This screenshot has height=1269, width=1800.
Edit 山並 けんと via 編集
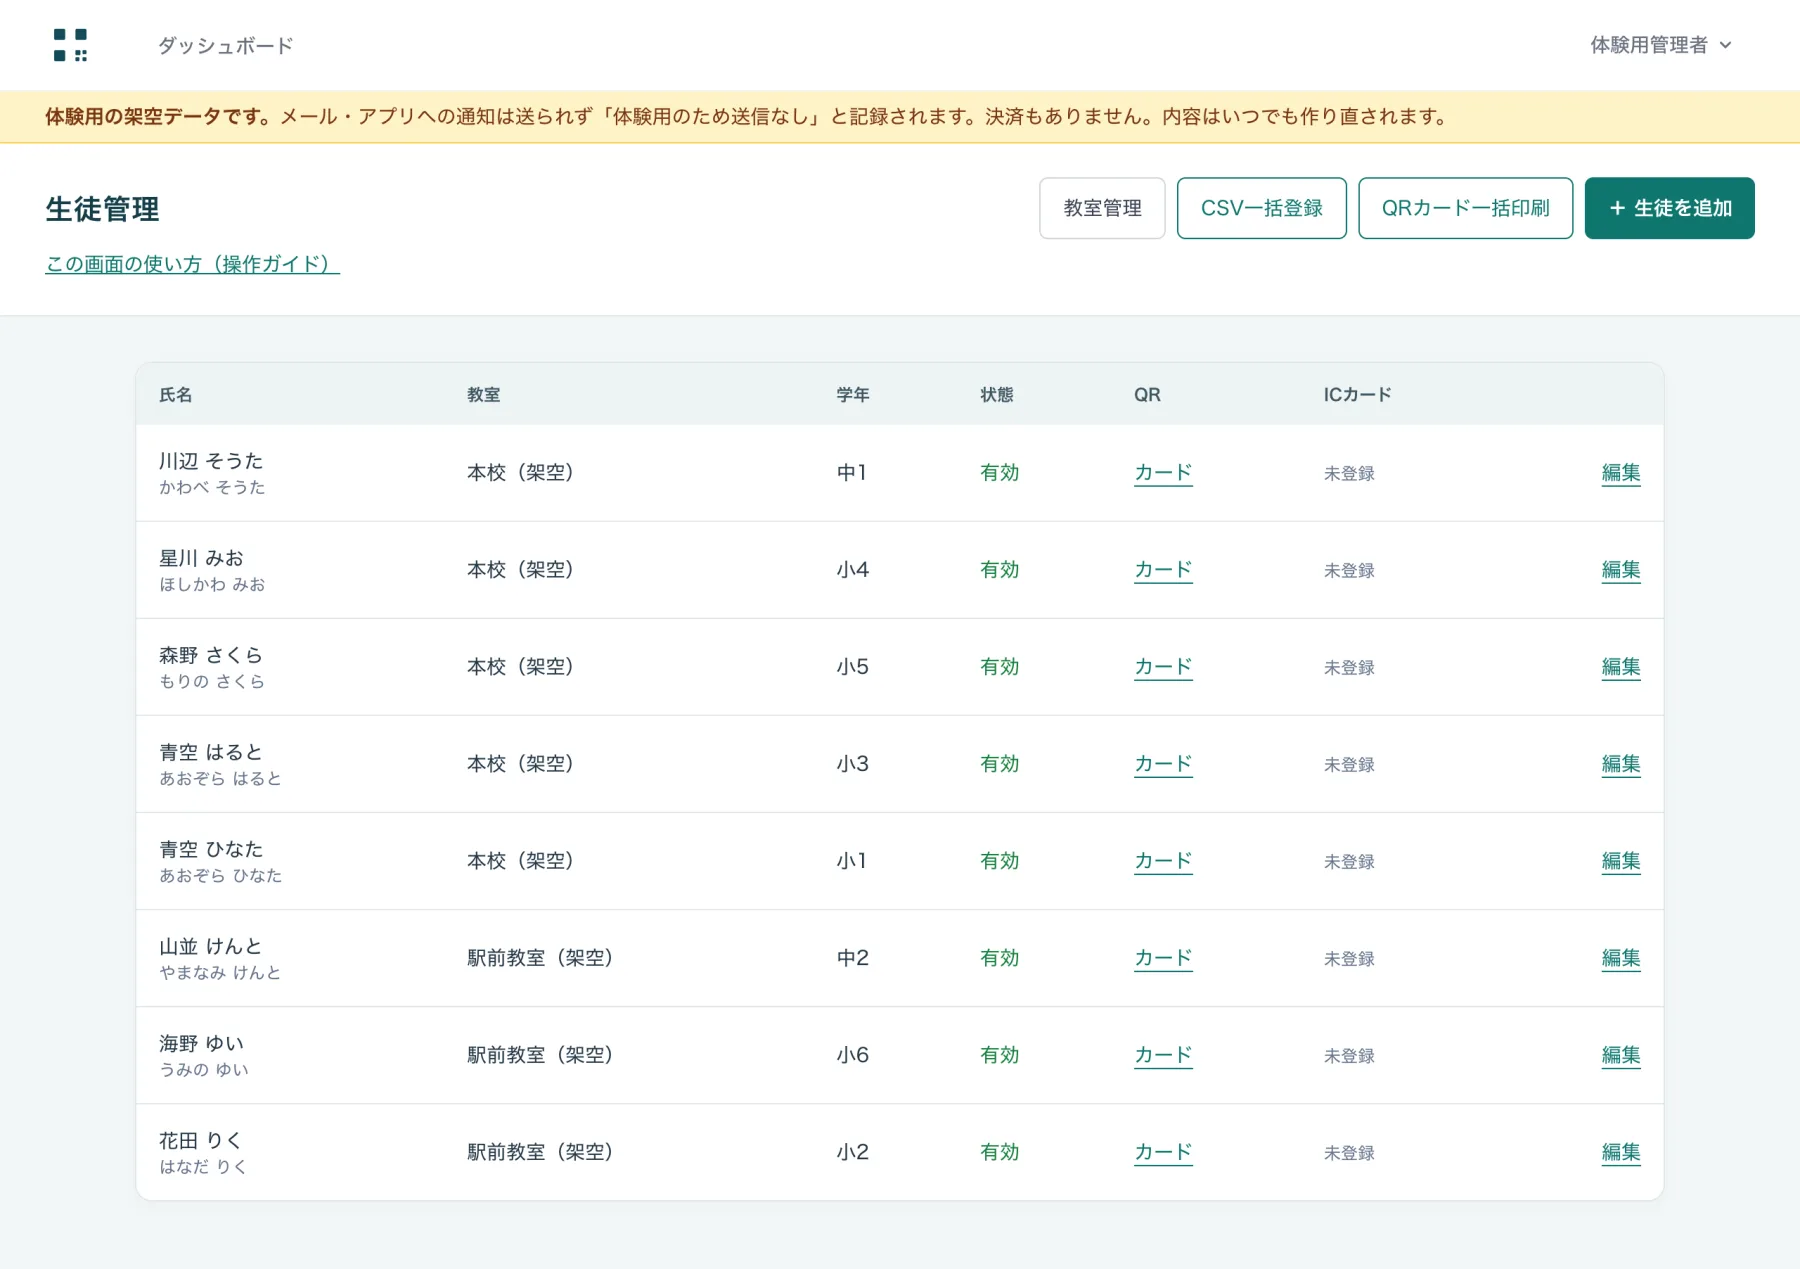[x=1621, y=957]
